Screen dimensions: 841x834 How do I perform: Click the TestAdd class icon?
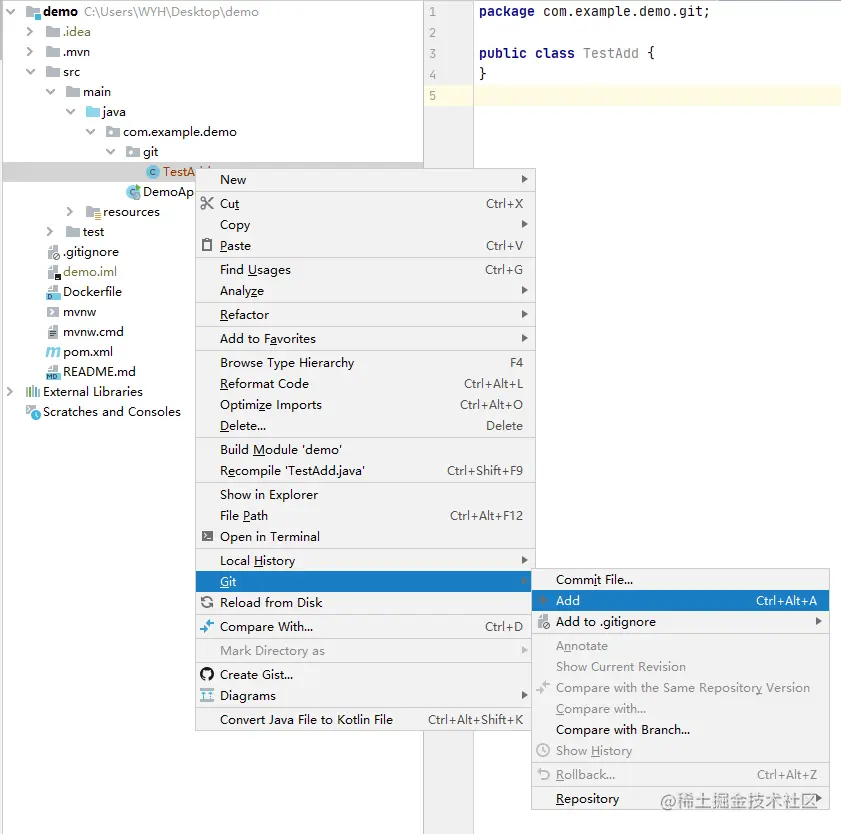tap(153, 172)
